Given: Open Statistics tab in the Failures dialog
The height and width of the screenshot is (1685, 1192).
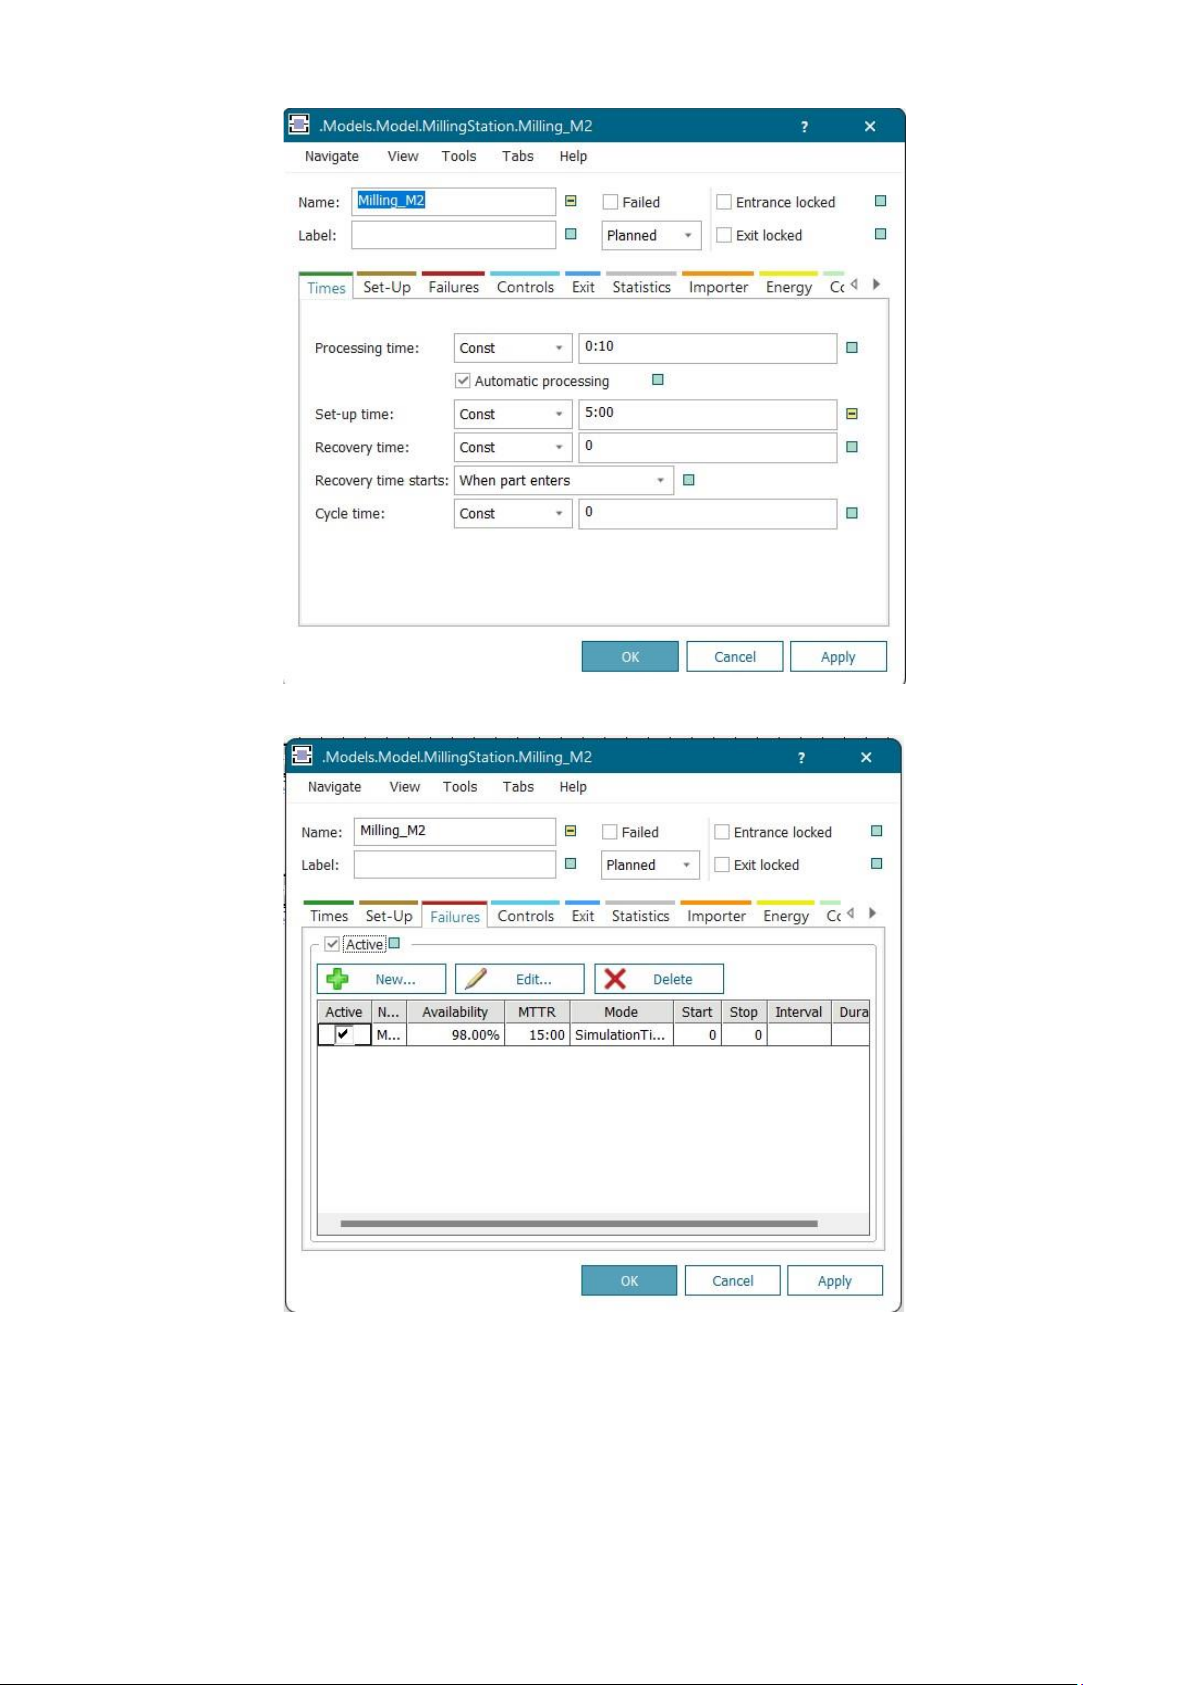Looking at the screenshot, I should click(x=640, y=916).
